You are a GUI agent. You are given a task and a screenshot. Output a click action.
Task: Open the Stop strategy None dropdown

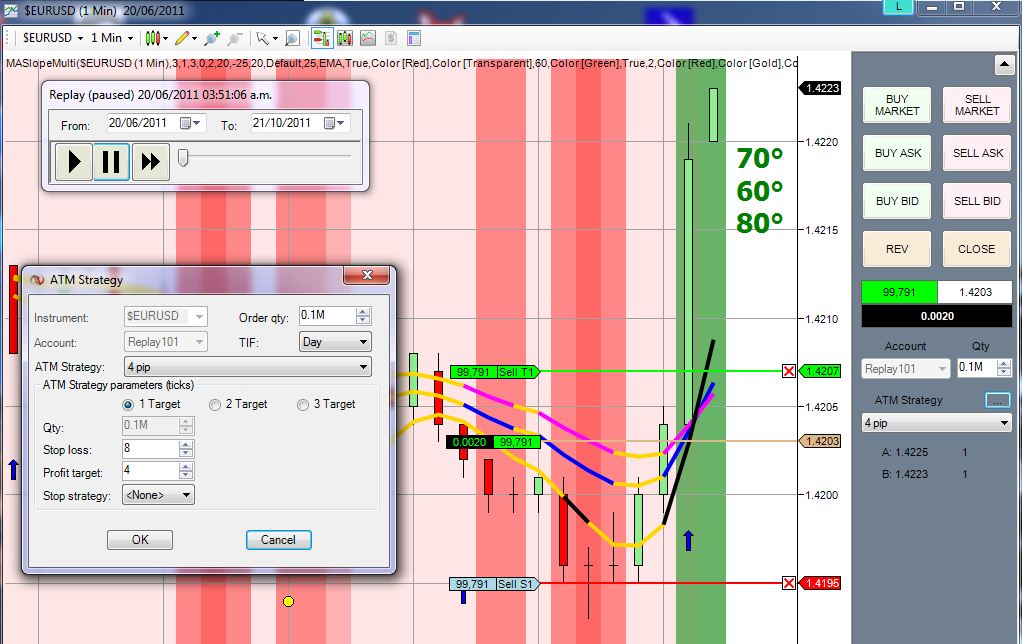(x=158, y=495)
